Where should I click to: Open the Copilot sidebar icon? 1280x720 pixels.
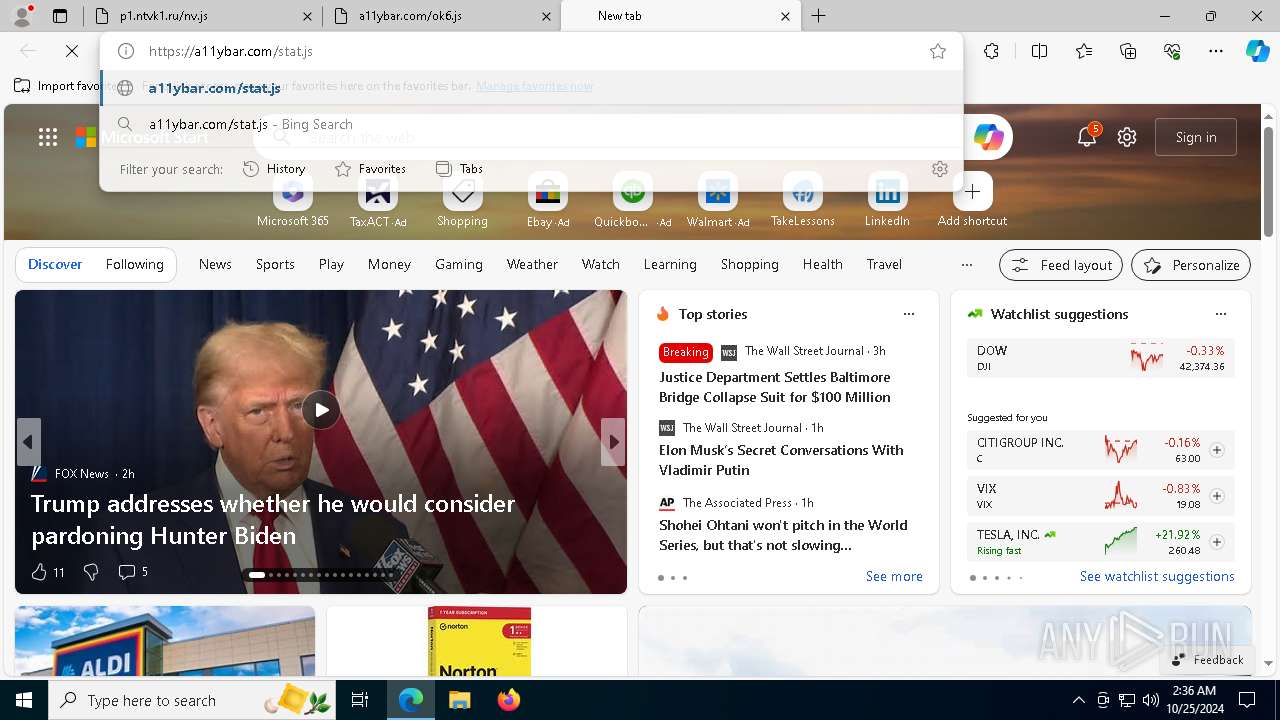click(x=1257, y=51)
